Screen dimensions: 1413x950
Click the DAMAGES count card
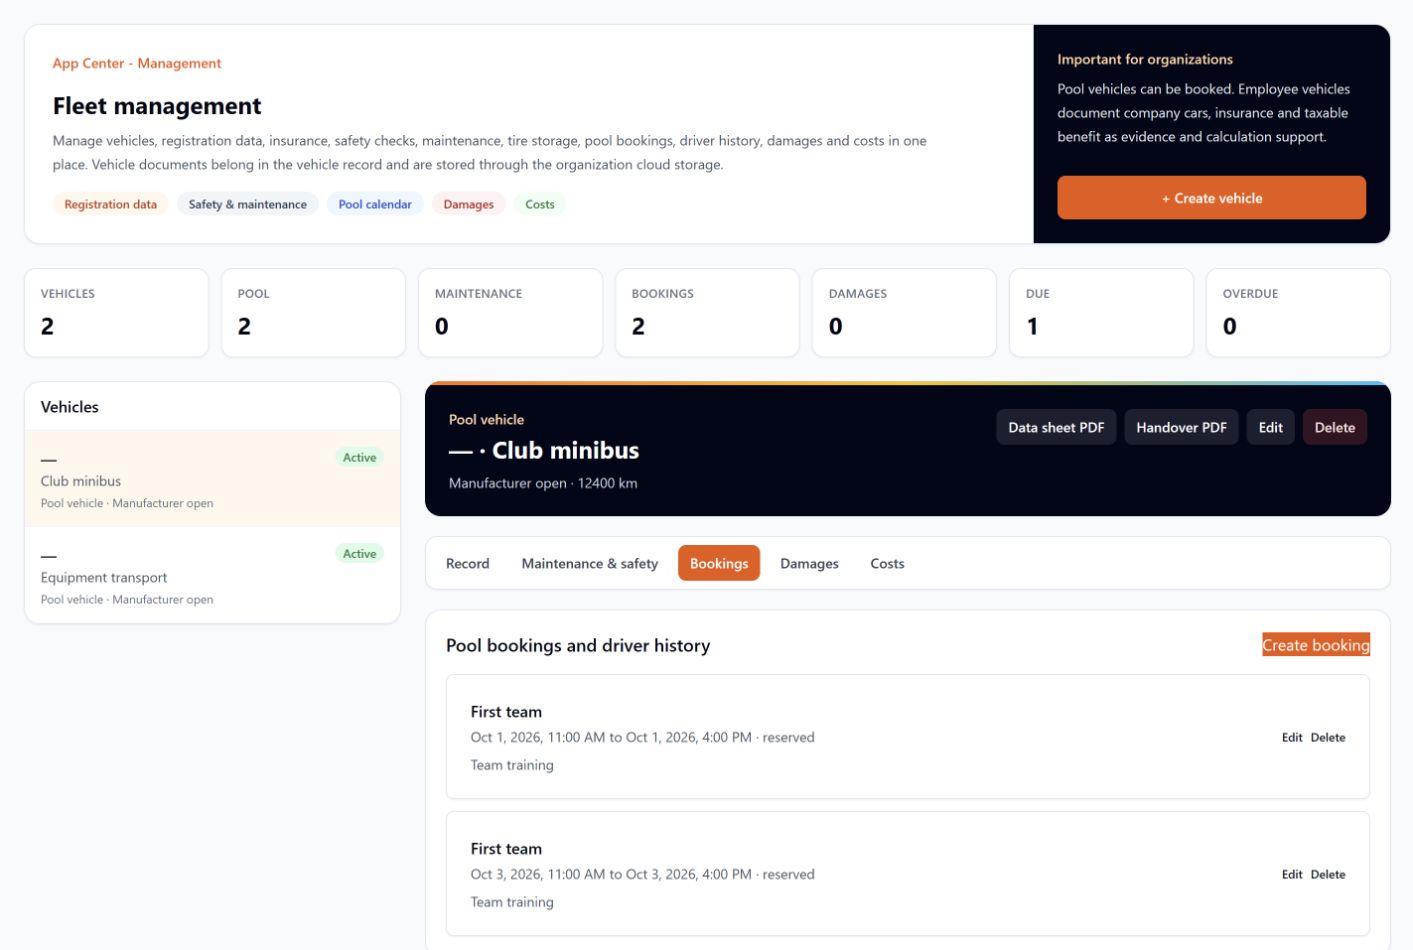click(904, 312)
